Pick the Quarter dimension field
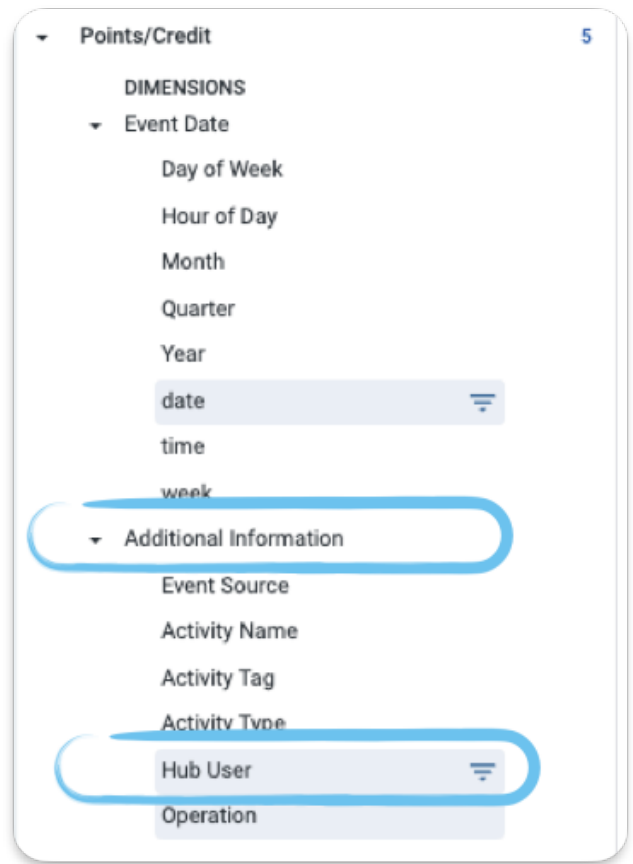 coord(198,309)
